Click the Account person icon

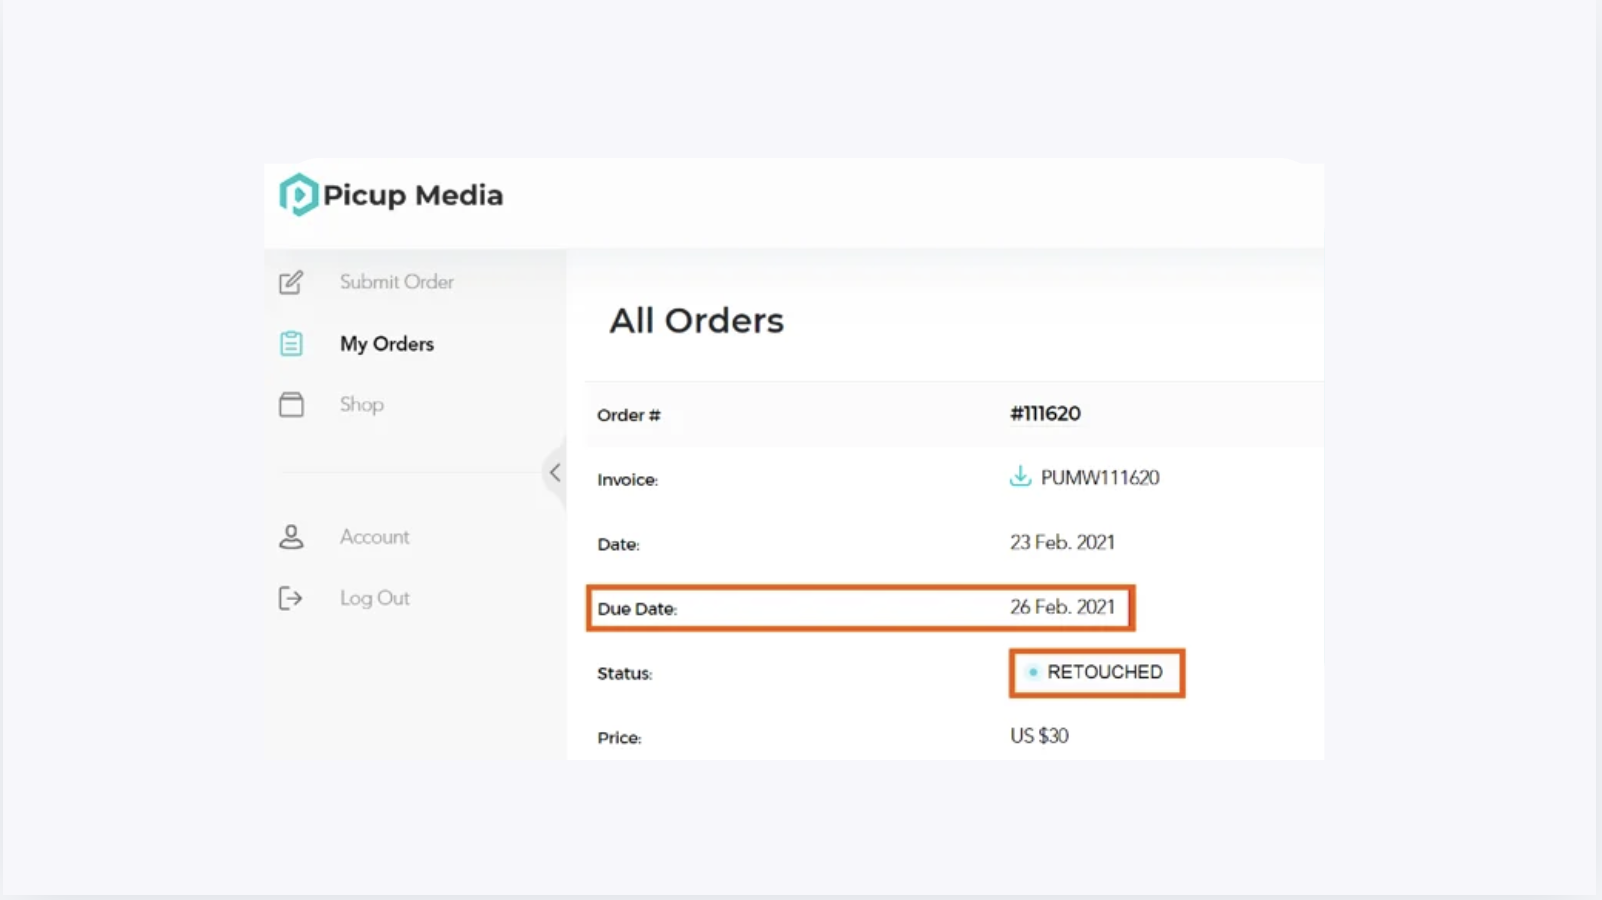(x=291, y=537)
